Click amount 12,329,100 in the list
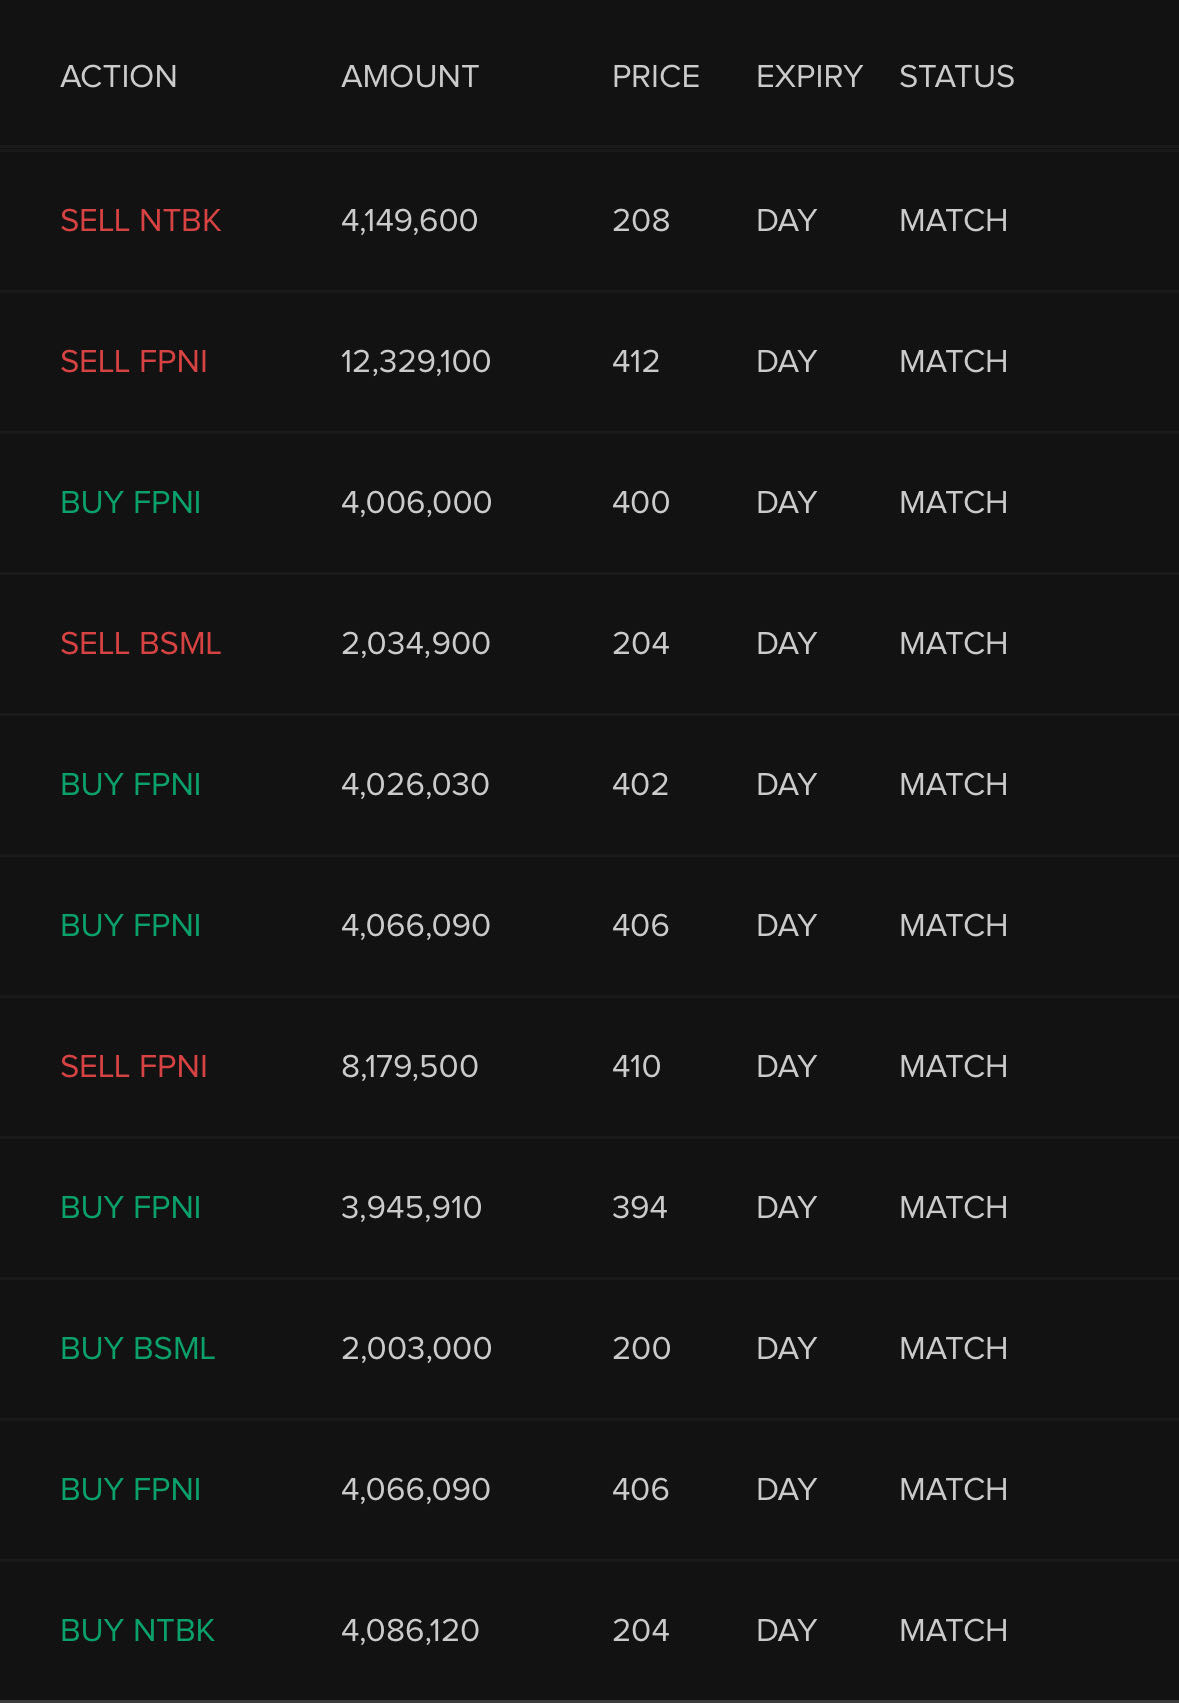Image resolution: width=1179 pixels, height=1703 pixels. (415, 361)
